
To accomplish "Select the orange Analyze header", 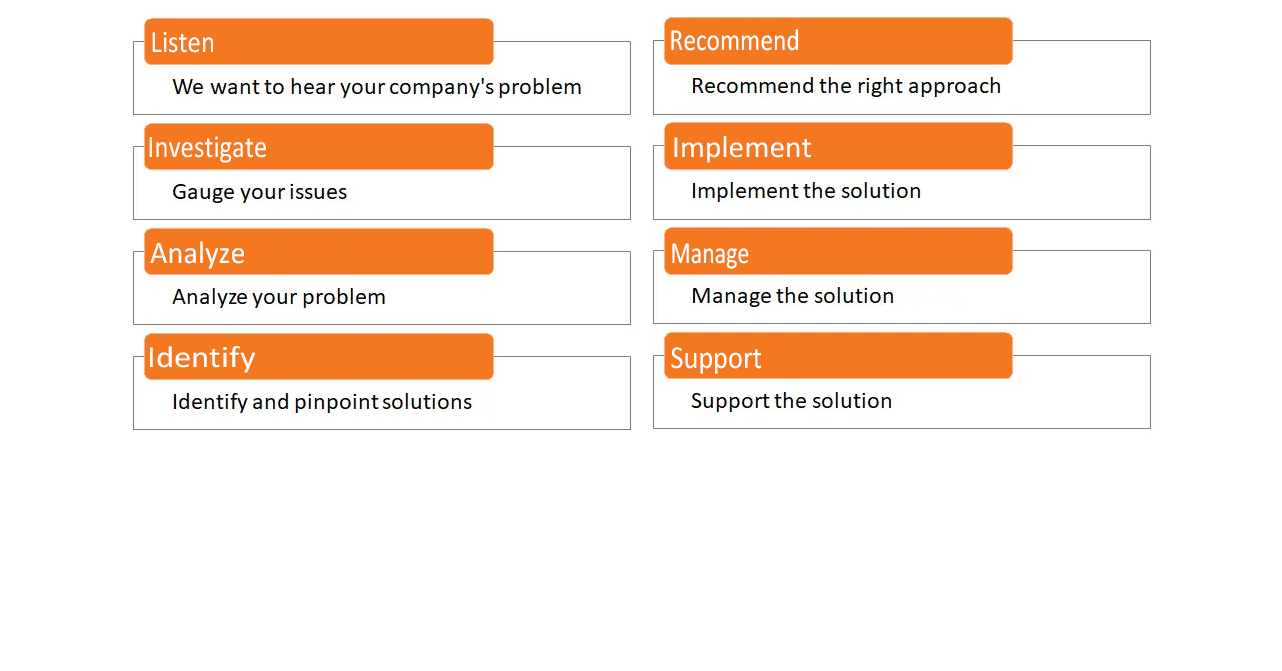I will 319,252.
